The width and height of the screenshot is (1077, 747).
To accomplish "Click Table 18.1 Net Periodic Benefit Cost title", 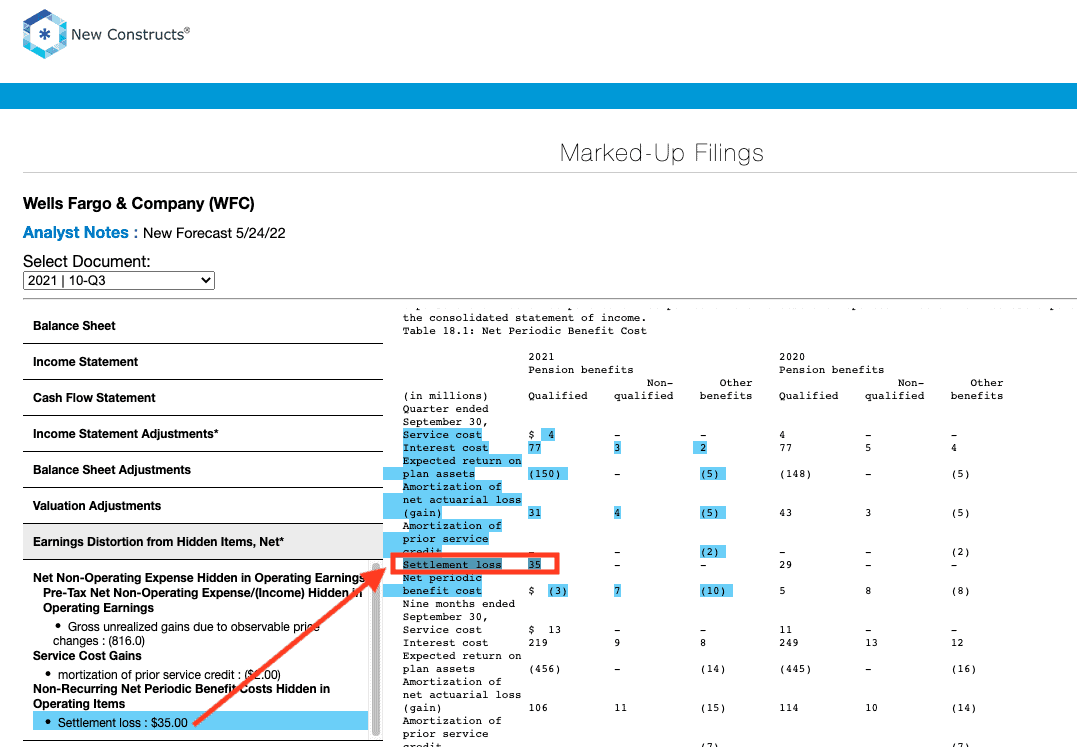I will (524, 331).
